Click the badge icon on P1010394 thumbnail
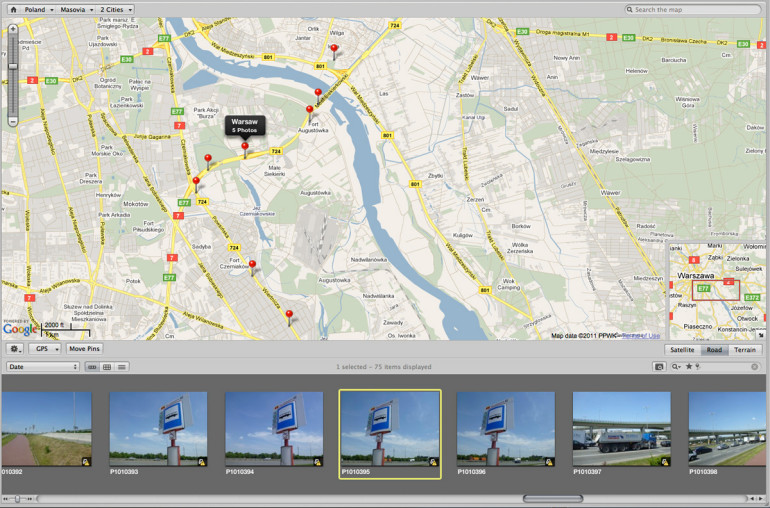770x508 pixels. pyautogui.click(x=317, y=462)
